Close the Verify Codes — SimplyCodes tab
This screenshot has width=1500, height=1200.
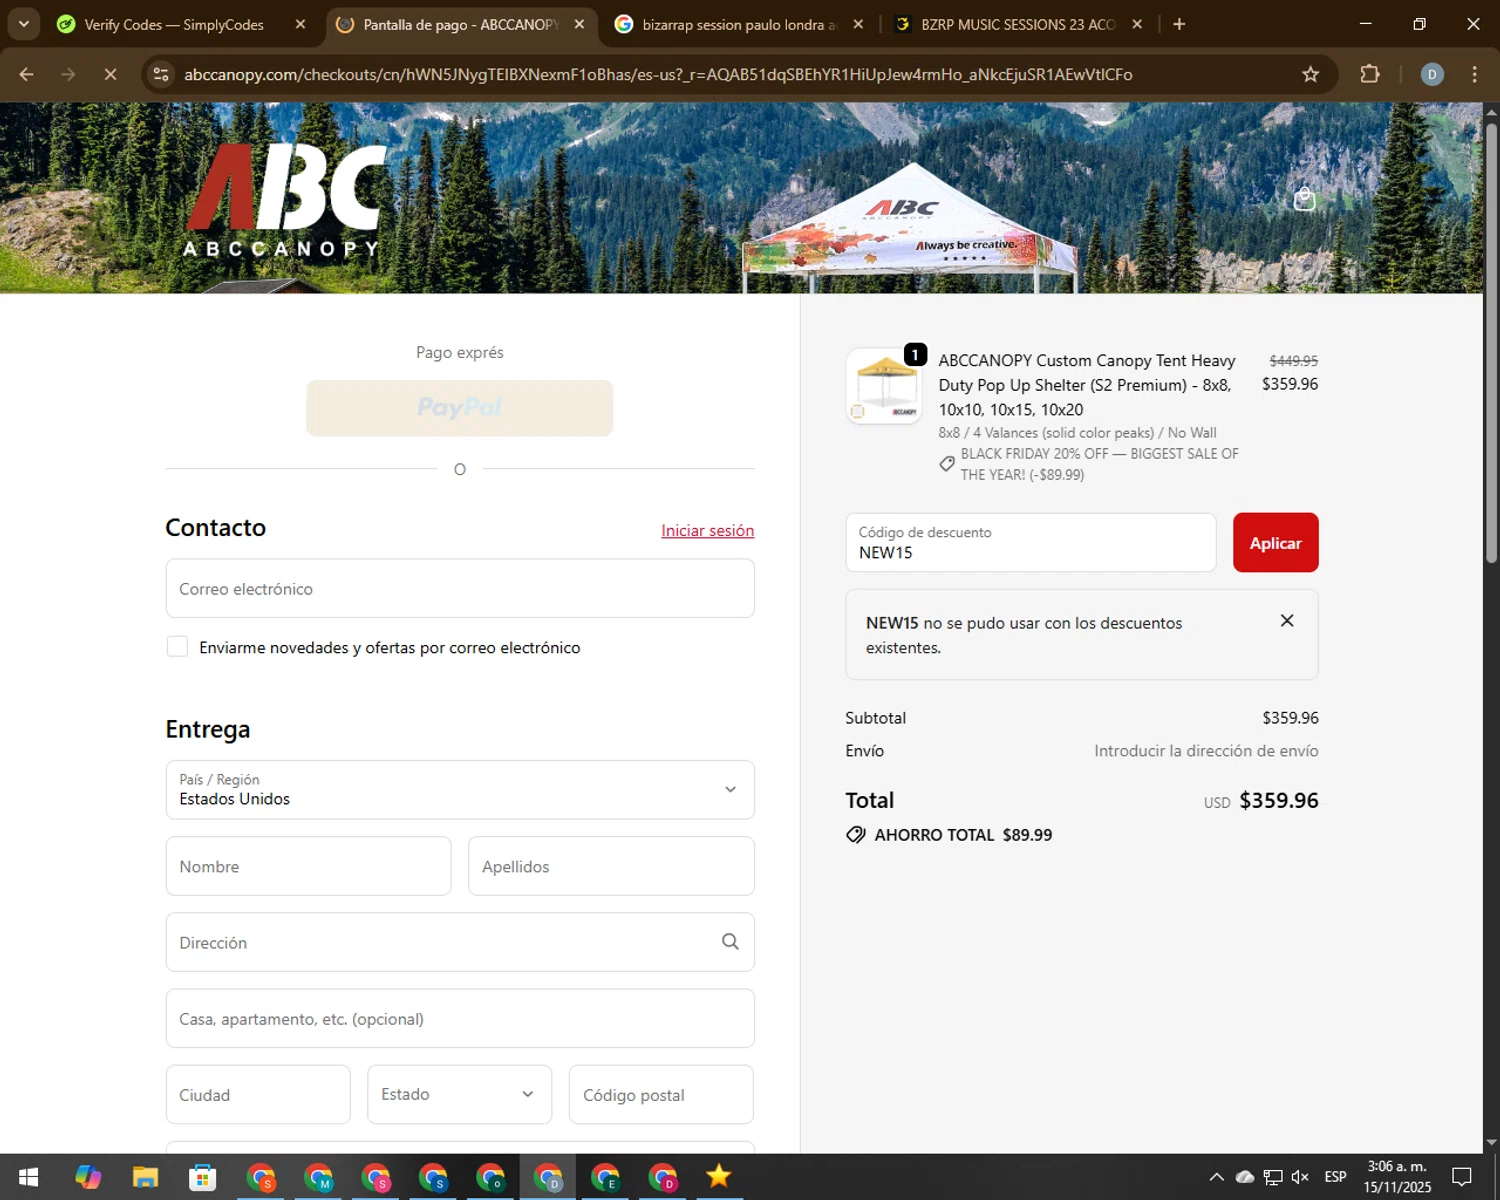300,24
